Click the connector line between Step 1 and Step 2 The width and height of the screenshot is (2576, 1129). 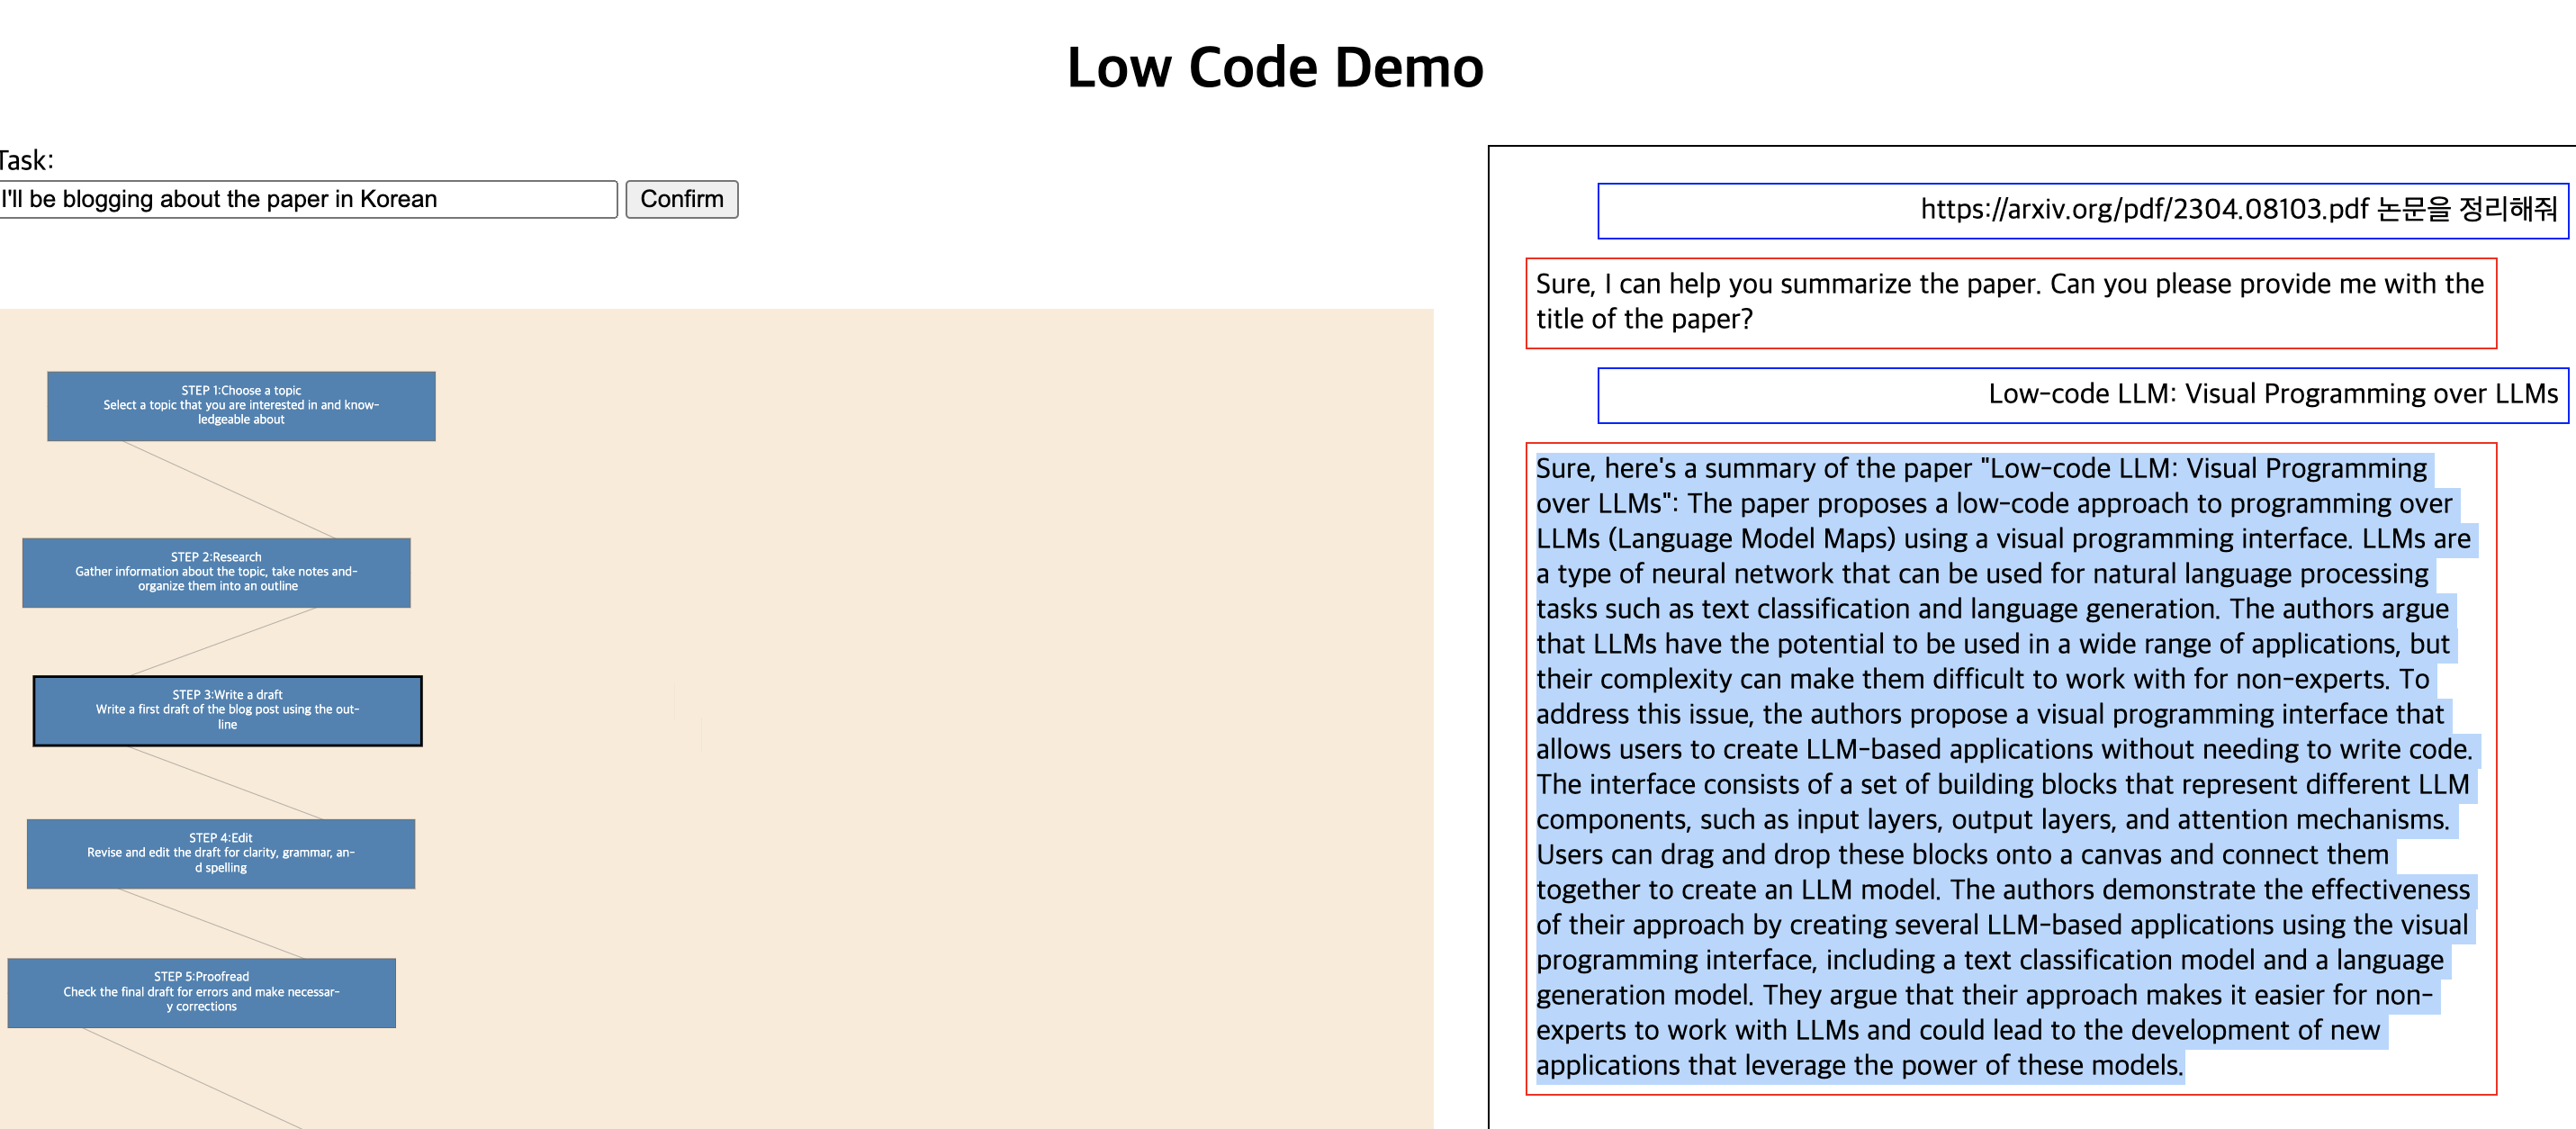pos(228,489)
